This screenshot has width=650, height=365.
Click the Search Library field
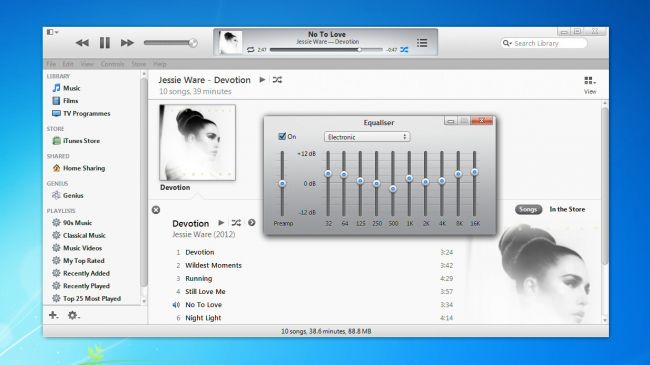tap(544, 43)
